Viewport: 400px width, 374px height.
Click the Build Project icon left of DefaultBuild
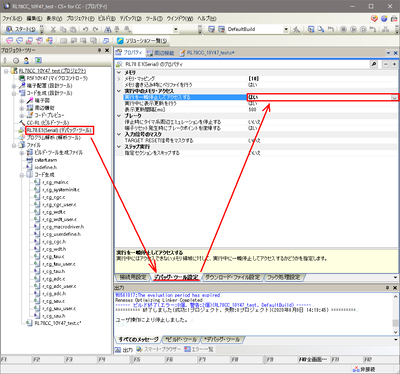click(x=211, y=30)
